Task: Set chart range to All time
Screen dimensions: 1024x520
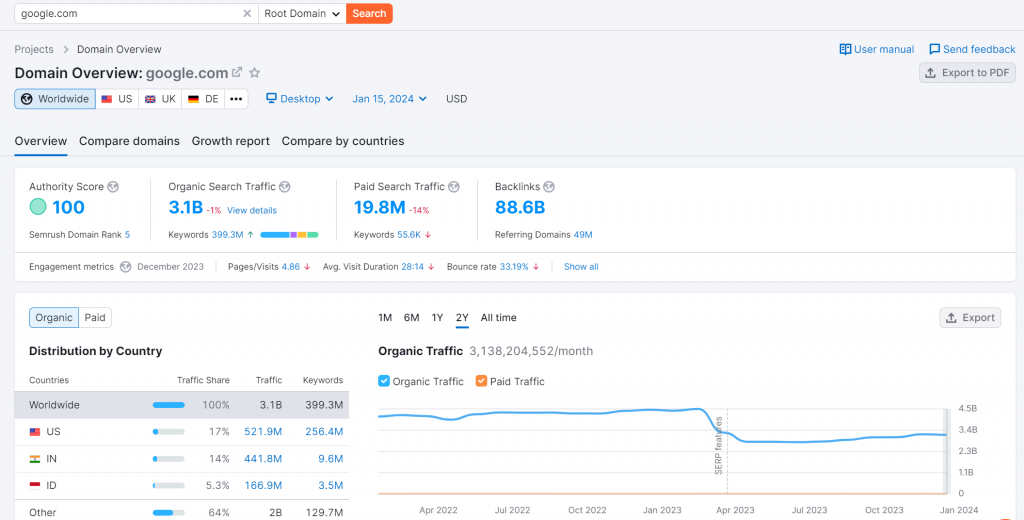Action: (498, 317)
